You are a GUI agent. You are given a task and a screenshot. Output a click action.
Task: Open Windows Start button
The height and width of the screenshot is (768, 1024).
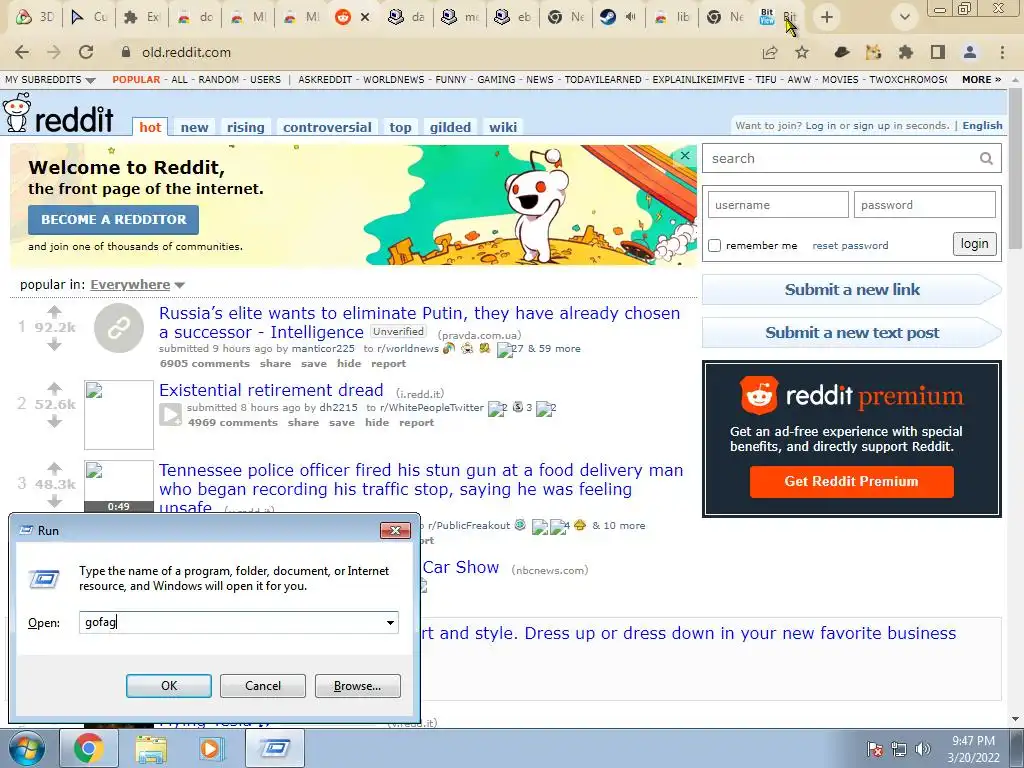[x=27, y=749]
